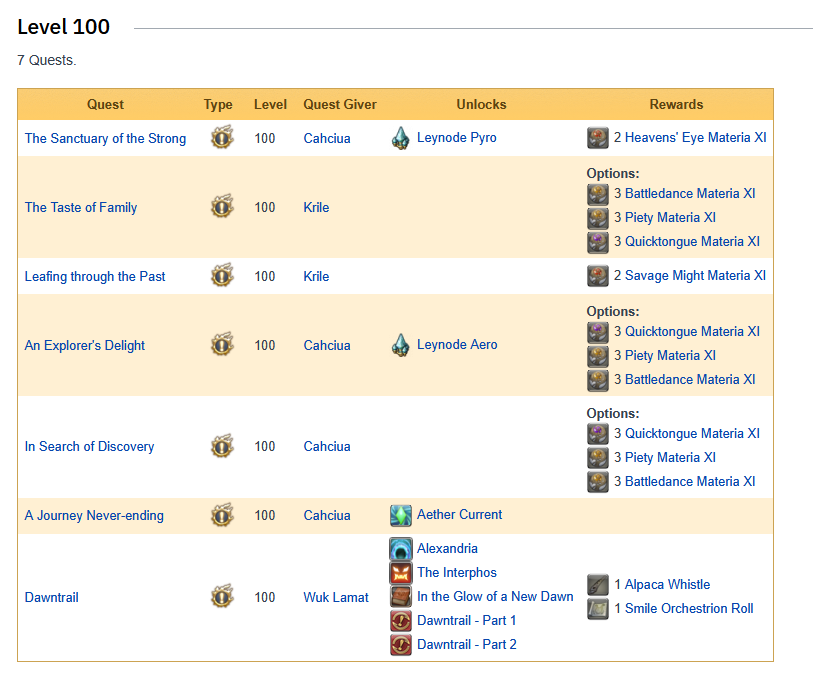Image resolution: width=813 pixels, height=686 pixels.
Task: Click Cahciua in The Sanctuary of the Strong row
Action: coord(327,138)
